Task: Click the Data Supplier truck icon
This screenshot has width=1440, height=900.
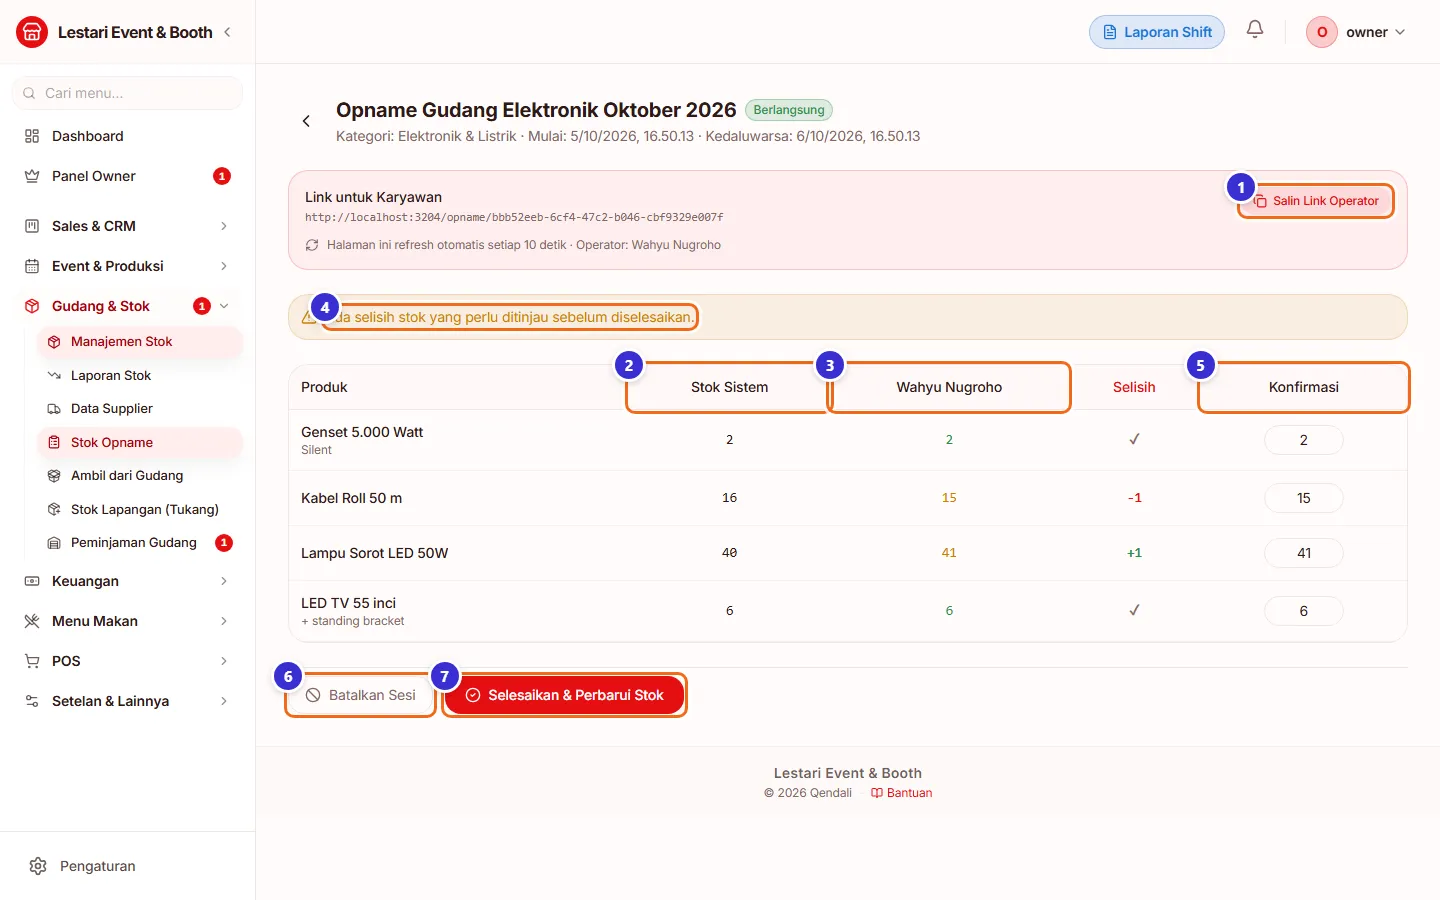Action: click(54, 409)
